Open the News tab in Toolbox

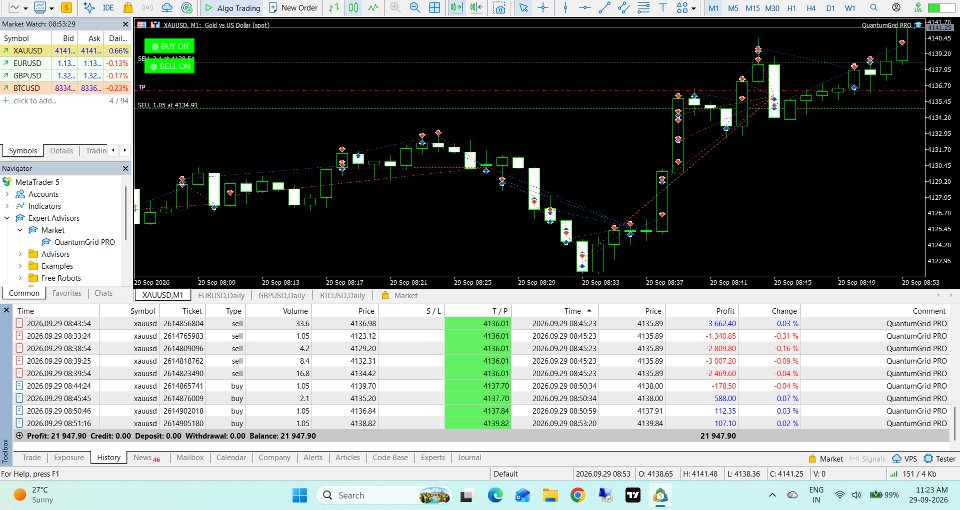[146, 457]
